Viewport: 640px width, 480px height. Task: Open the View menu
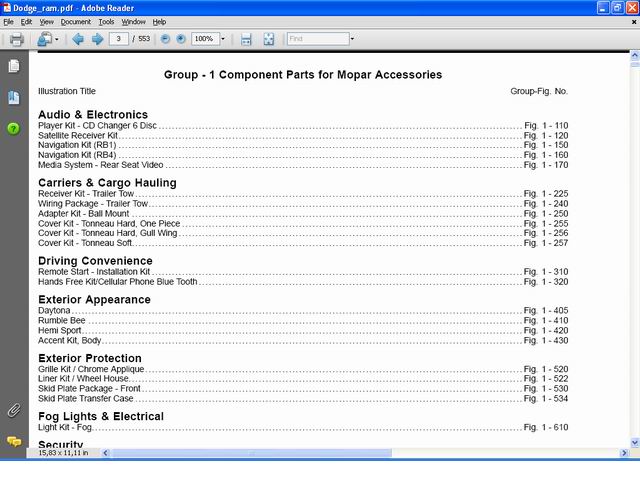point(47,22)
